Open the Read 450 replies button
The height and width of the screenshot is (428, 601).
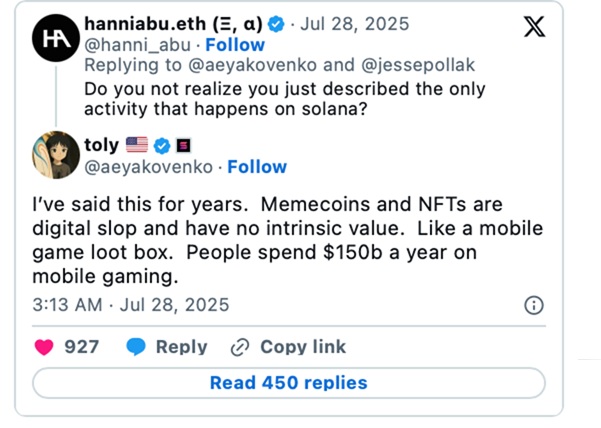pos(288,383)
